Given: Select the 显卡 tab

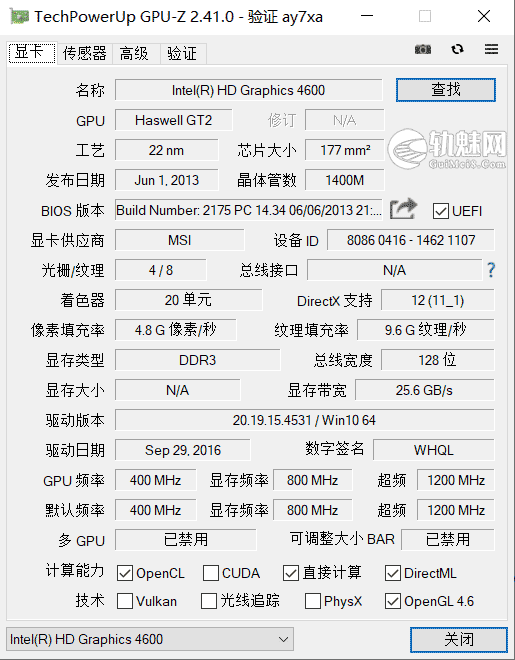Looking at the screenshot, I should (32, 53).
